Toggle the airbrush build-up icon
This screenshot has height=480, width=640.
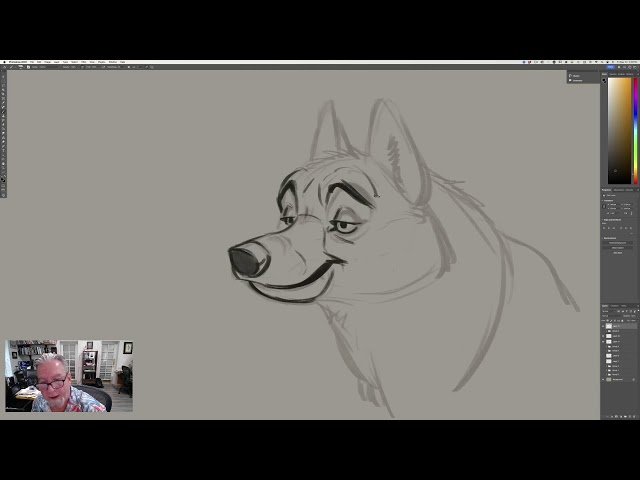click(103, 67)
